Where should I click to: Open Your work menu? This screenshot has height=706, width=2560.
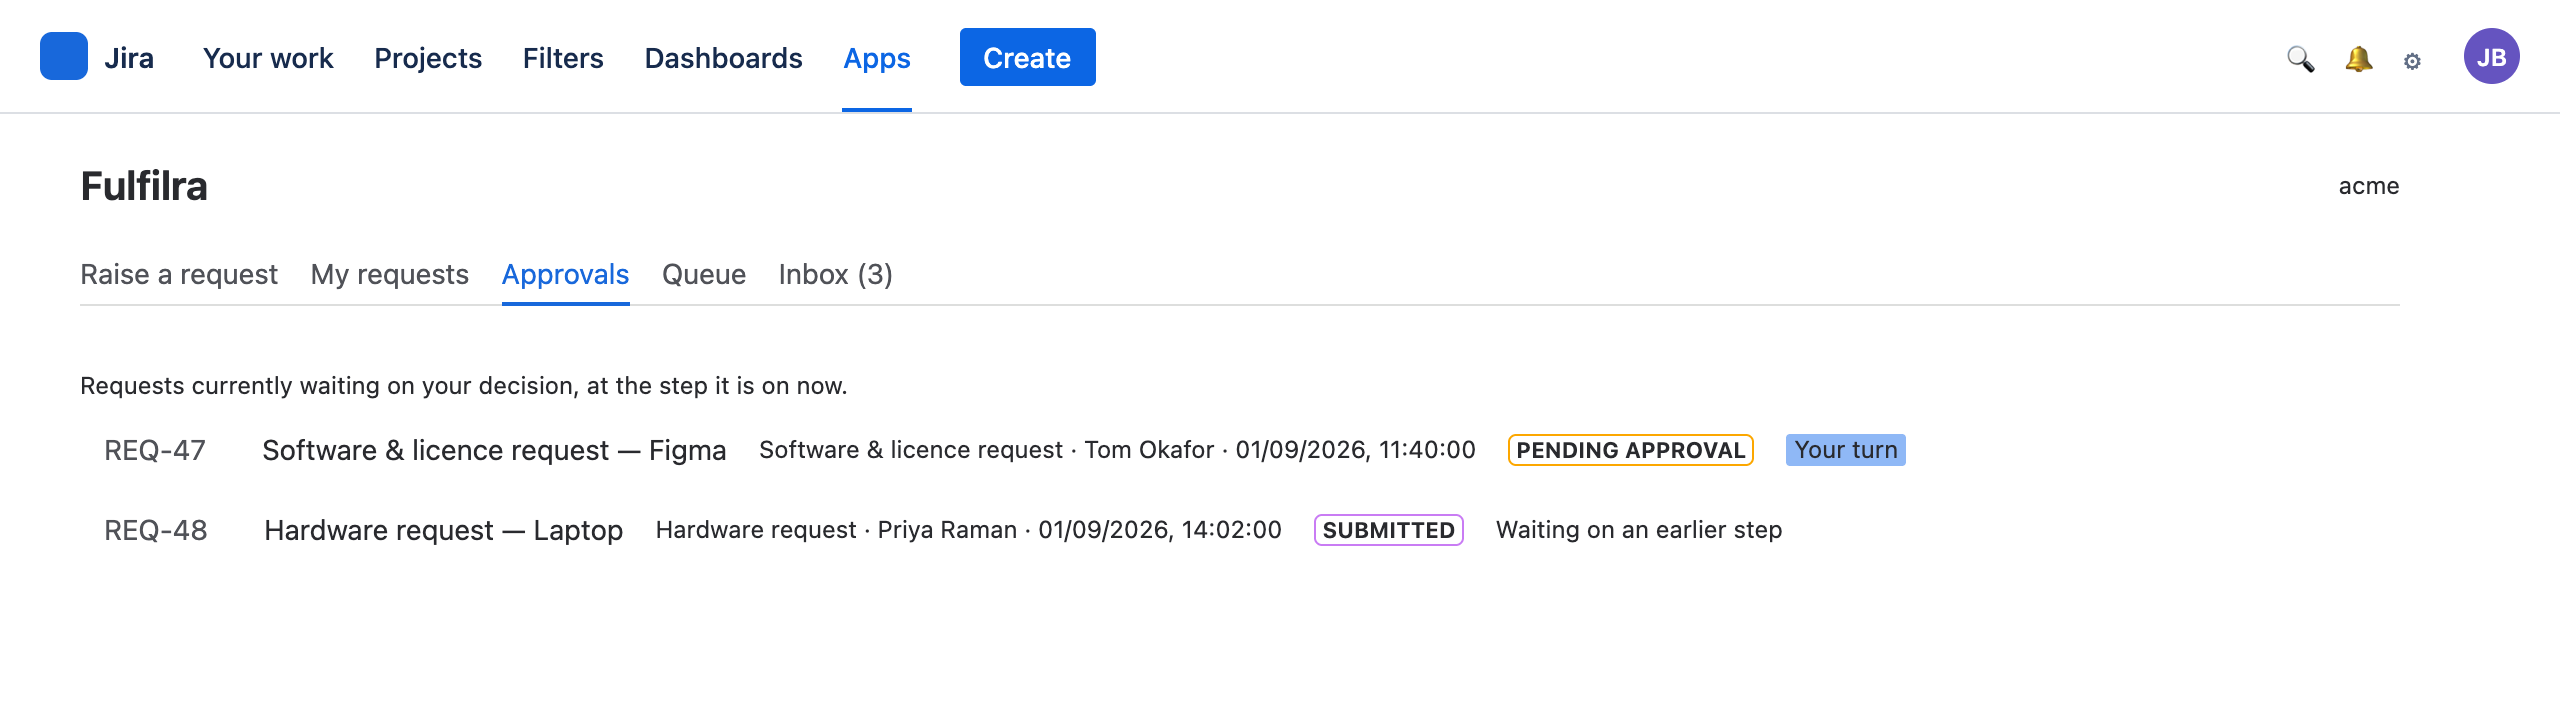click(268, 58)
